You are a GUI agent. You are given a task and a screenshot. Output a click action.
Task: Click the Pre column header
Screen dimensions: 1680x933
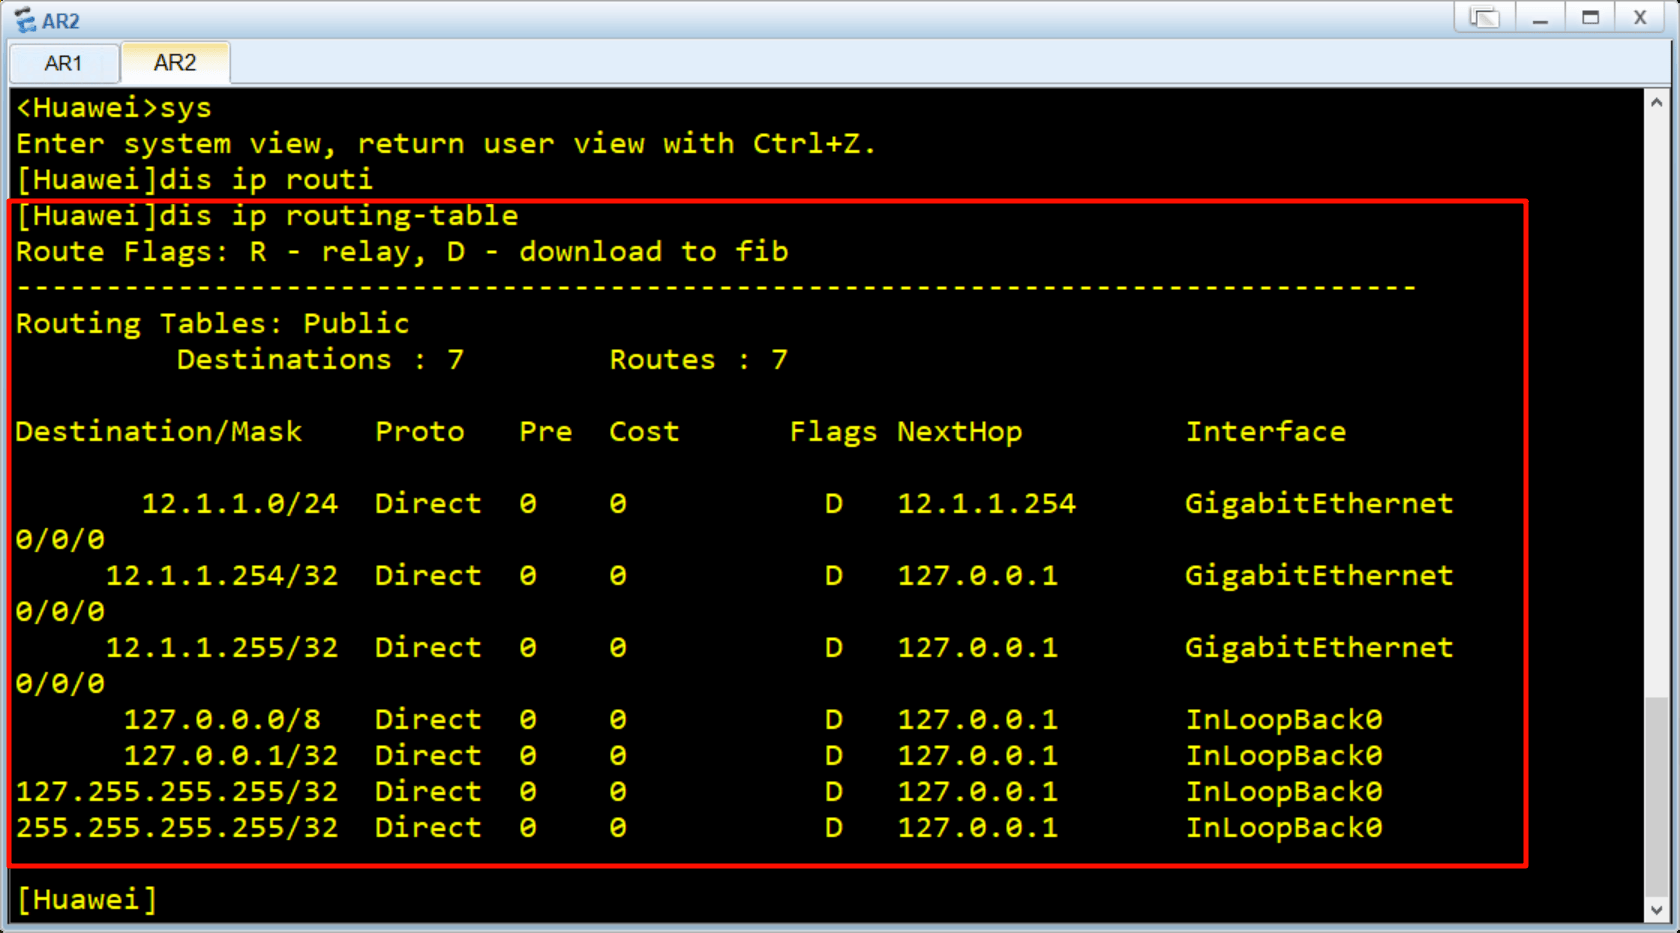click(546, 432)
